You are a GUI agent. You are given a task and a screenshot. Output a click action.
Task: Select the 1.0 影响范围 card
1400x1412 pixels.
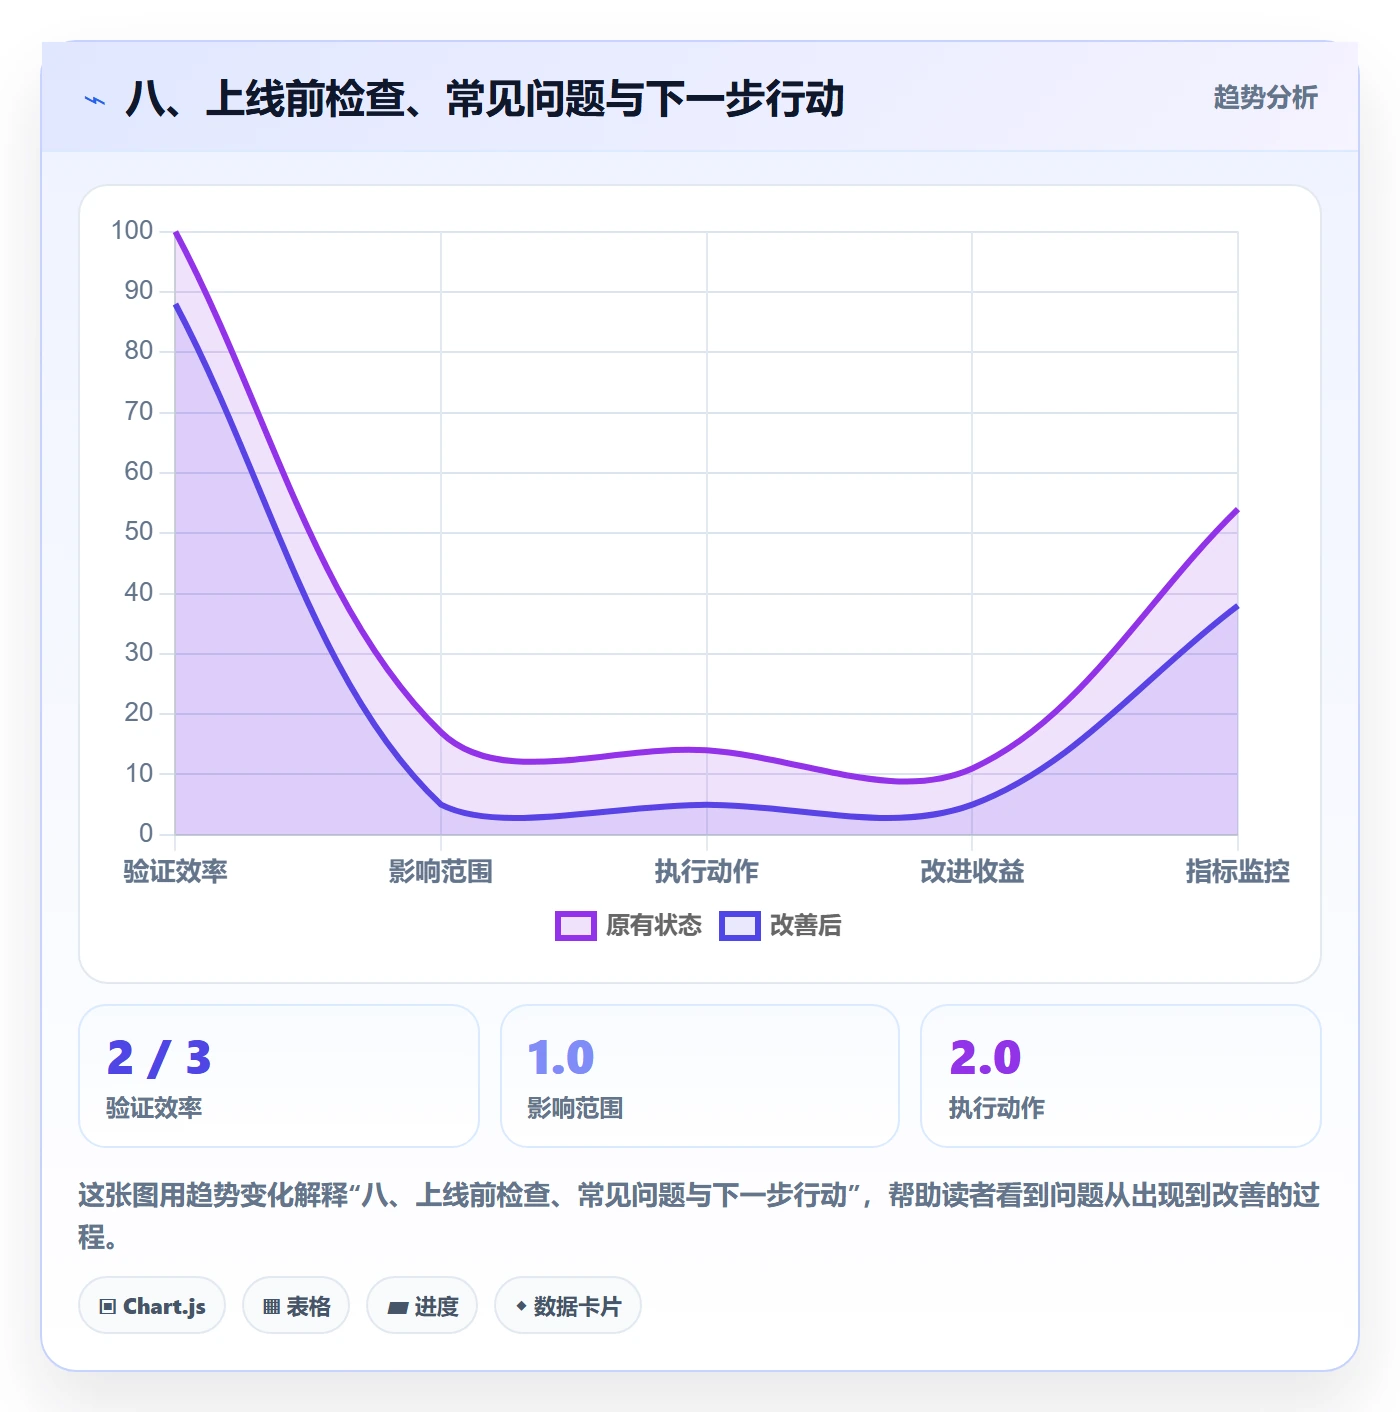(x=700, y=1076)
